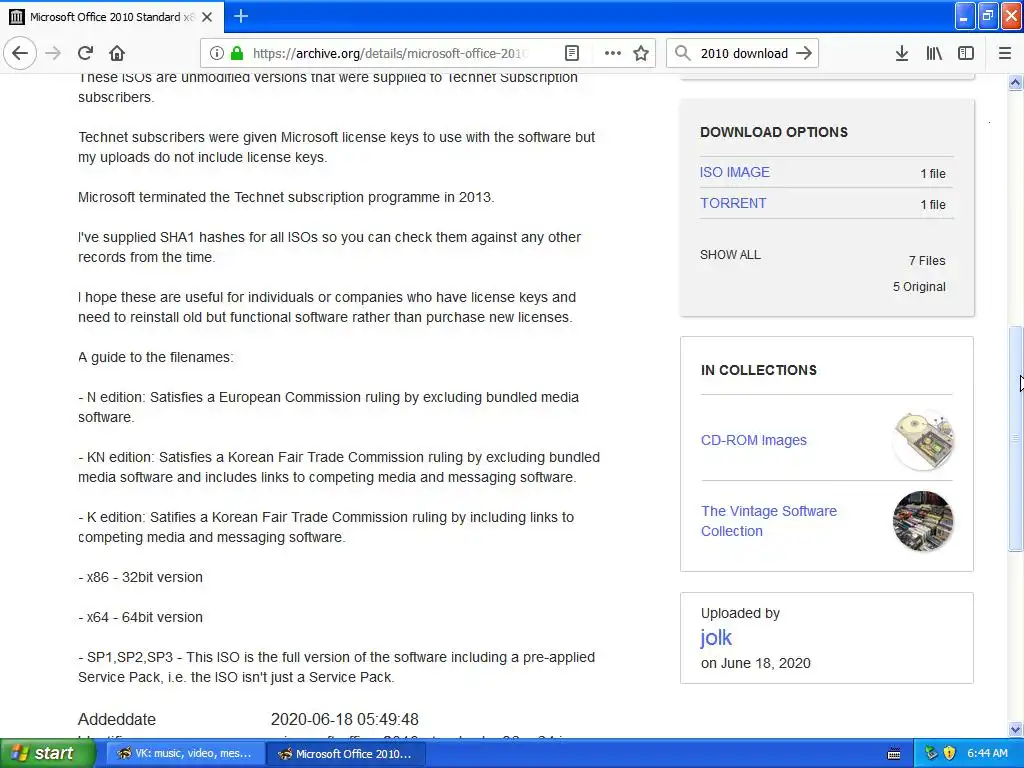Click the '5 Original' text
Image resolution: width=1024 pixels, height=768 pixels.
tap(919, 287)
